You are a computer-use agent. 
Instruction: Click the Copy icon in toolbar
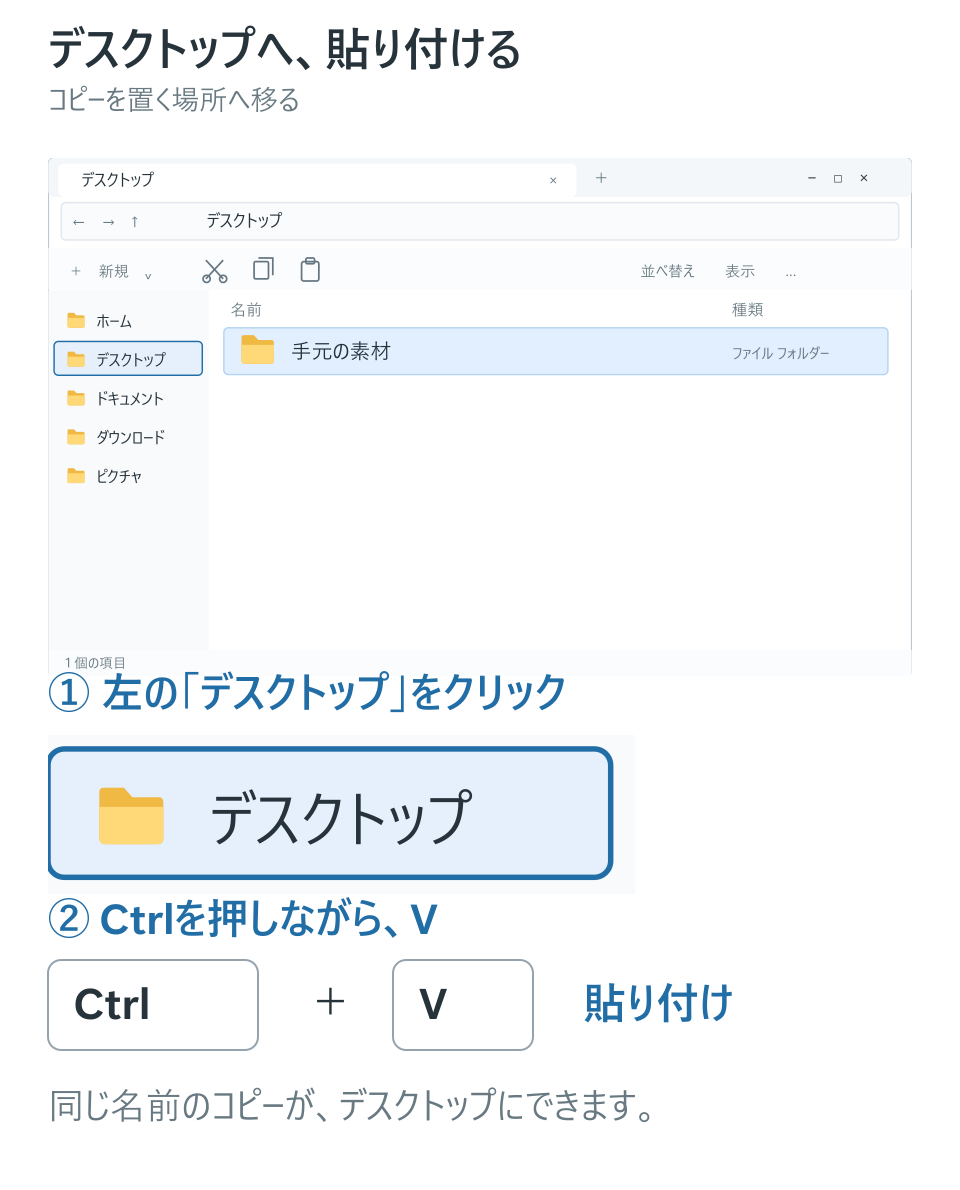coord(263,269)
